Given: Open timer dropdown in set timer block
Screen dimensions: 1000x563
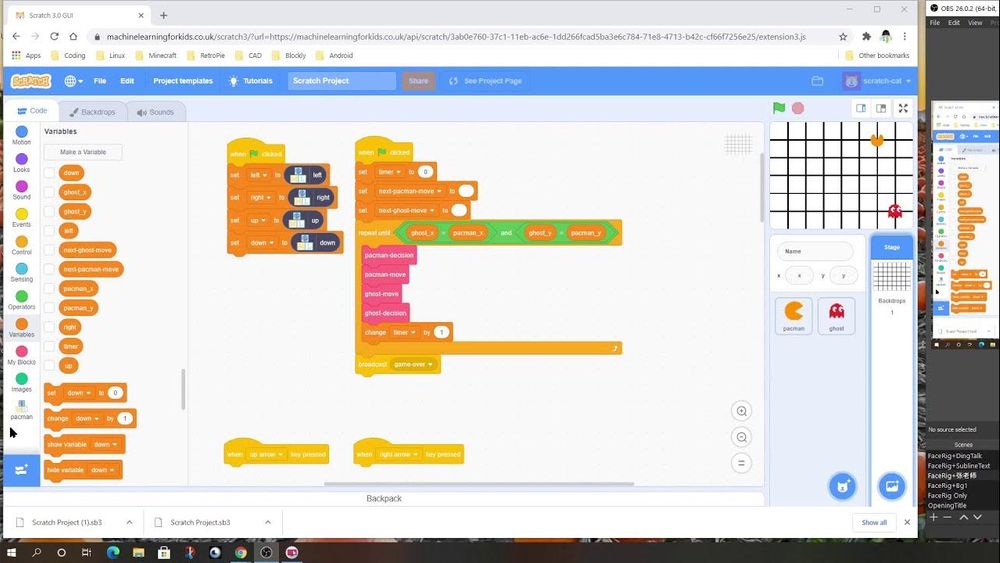Looking at the screenshot, I should pyautogui.click(x=389, y=172).
